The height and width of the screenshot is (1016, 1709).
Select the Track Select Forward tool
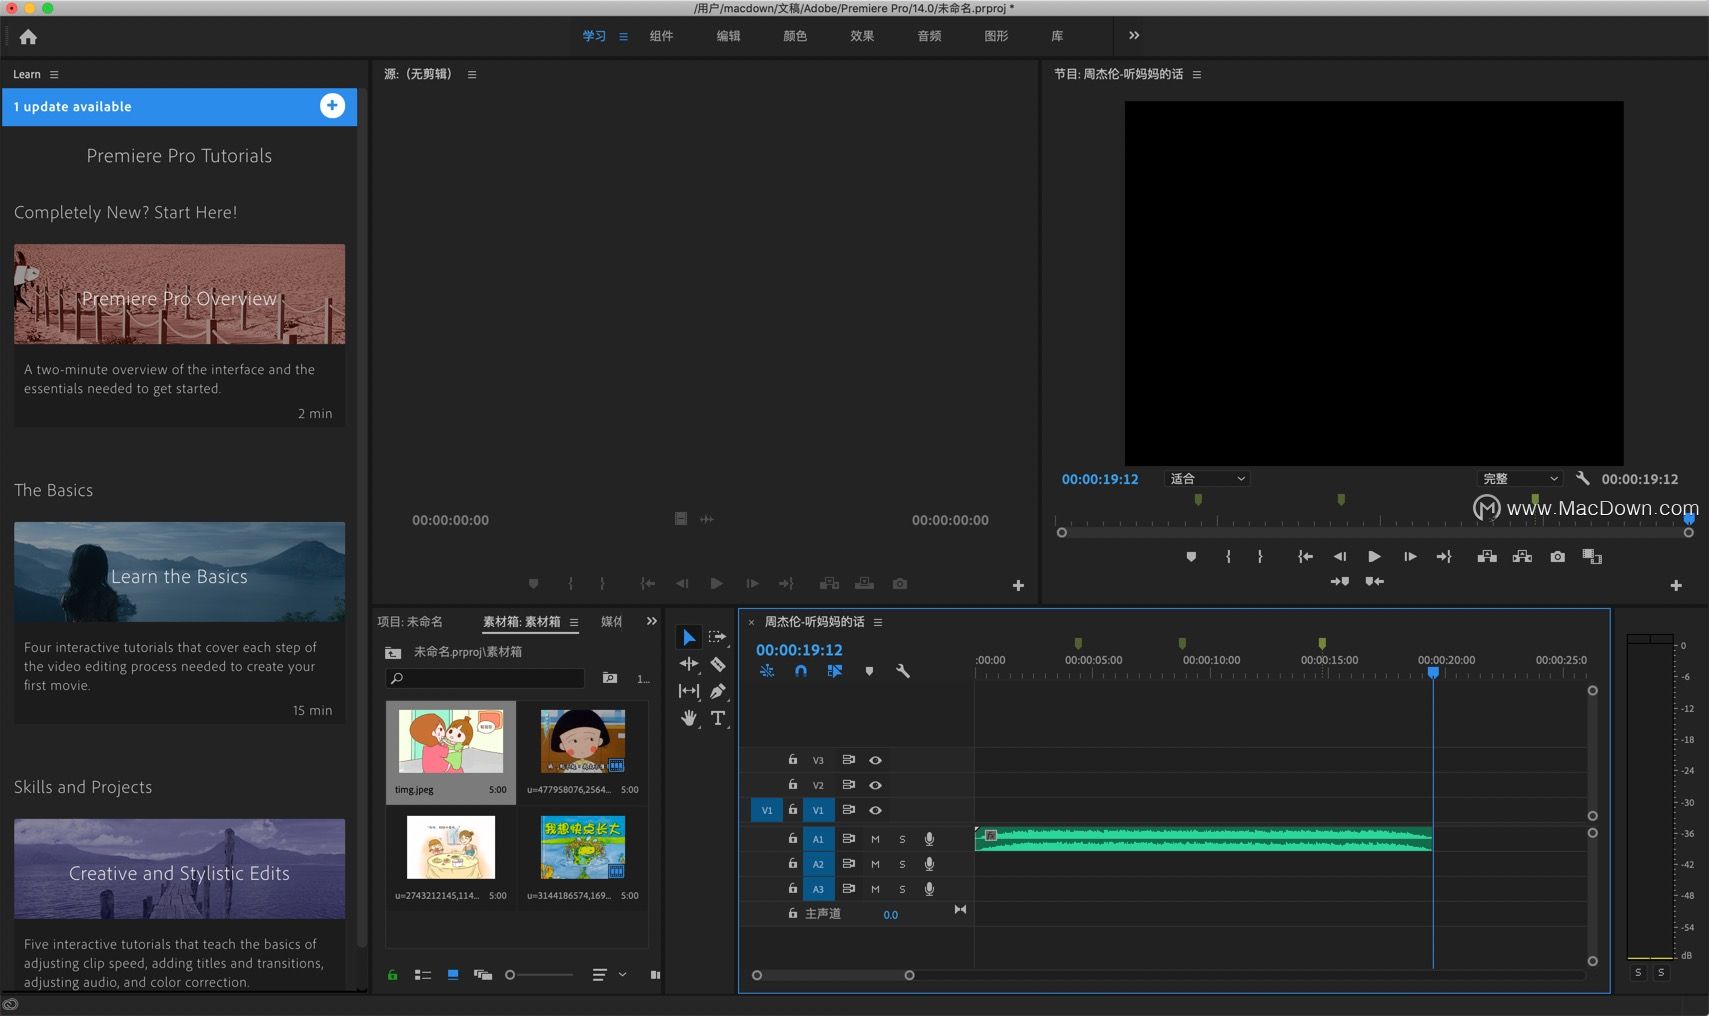[717, 637]
